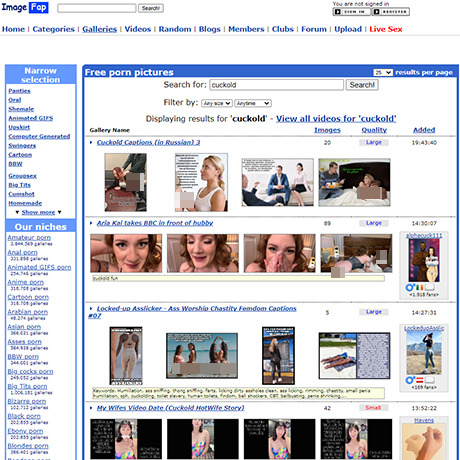The width and height of the screenshot is (460, 460).
Task: Open Arabian porn niche link
Action: 27,312
